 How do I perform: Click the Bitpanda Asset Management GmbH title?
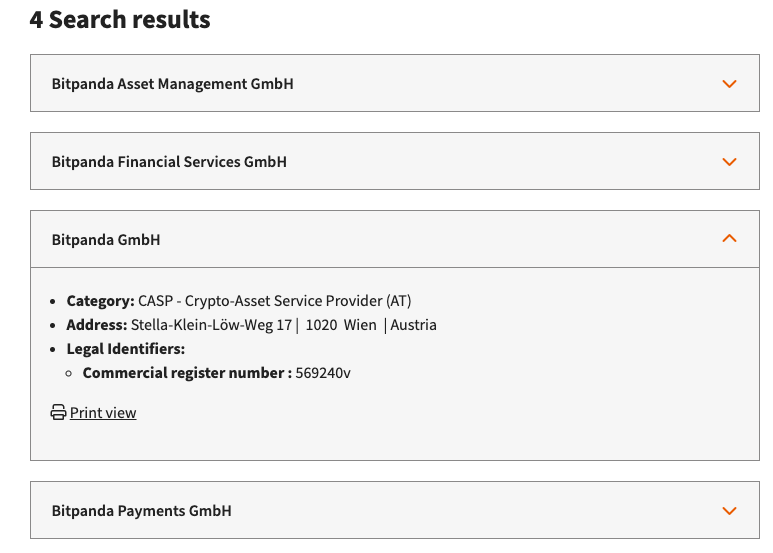[x=172, y=84]
